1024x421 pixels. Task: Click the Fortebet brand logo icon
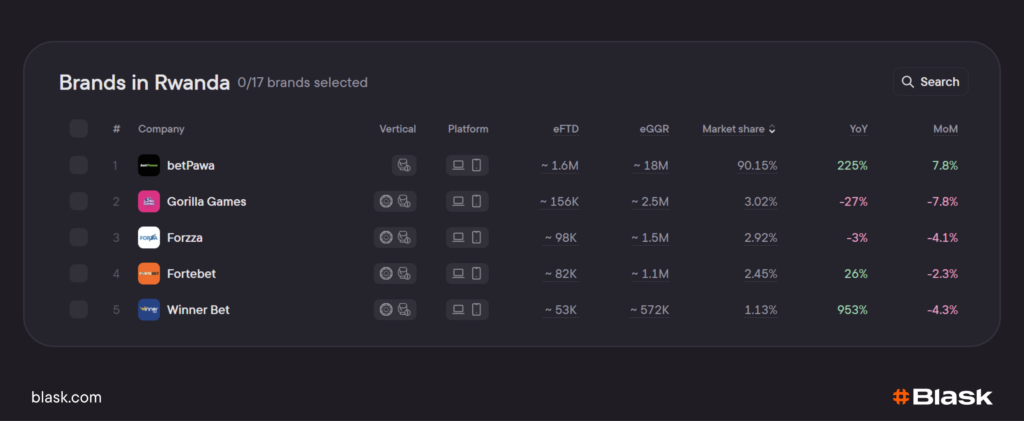coord(149,273)
